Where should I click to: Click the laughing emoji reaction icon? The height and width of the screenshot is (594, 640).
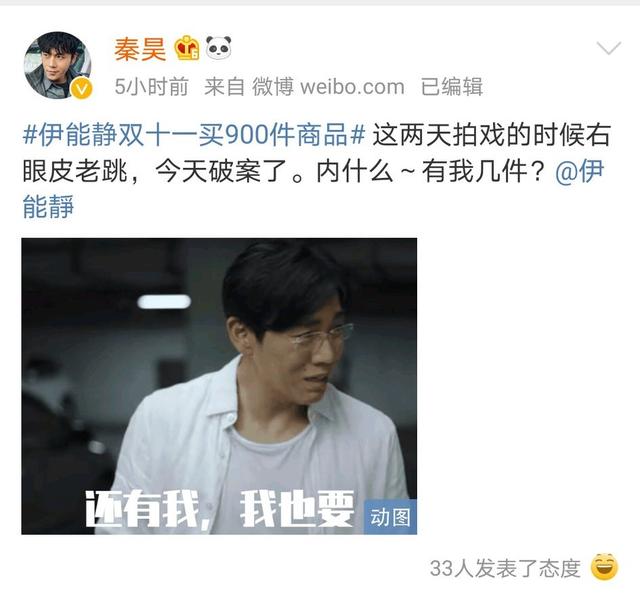click(x=604, y=567)
